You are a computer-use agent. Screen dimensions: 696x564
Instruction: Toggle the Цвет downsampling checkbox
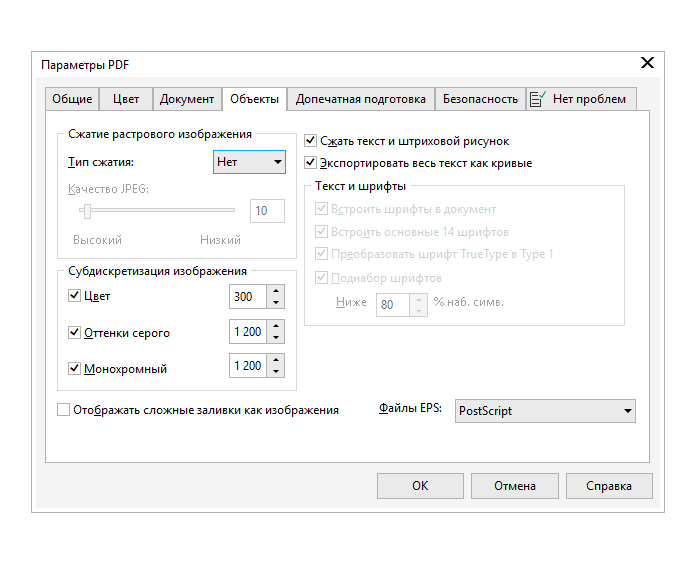[74, 296]
